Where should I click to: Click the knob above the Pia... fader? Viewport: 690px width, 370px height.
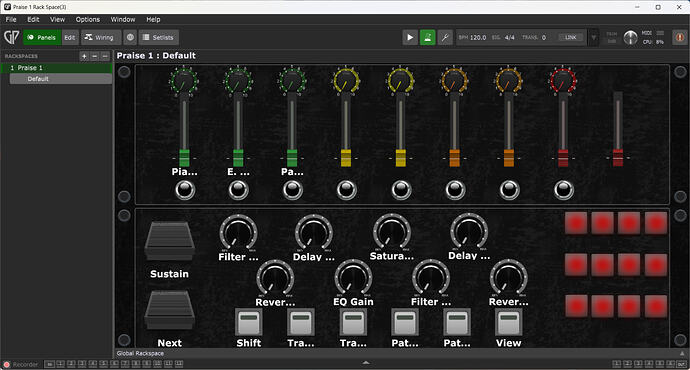(x=184, y=81)
